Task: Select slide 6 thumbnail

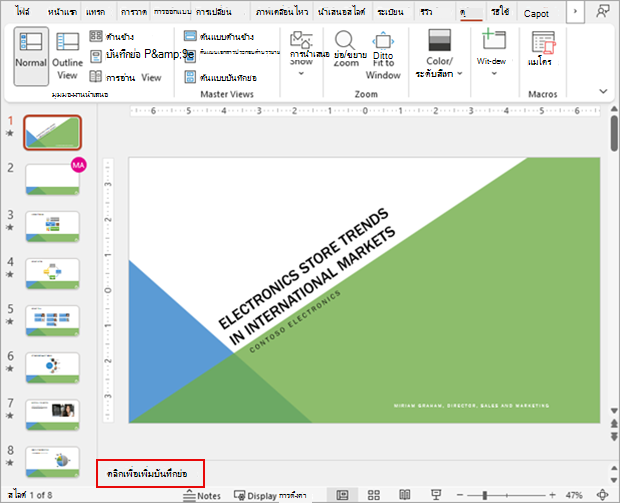Action: tap(53, 368)
